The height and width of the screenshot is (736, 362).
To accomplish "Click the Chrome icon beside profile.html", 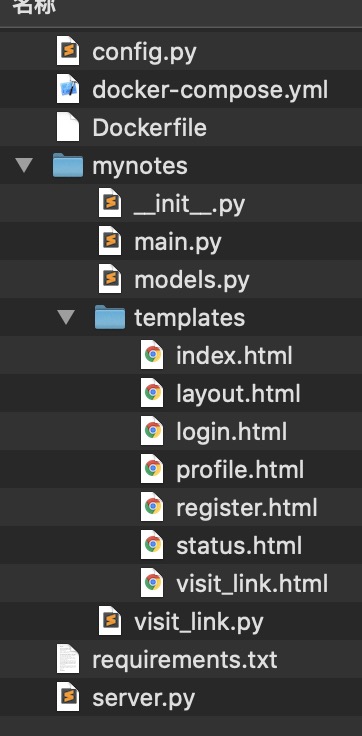I will 152,469.
